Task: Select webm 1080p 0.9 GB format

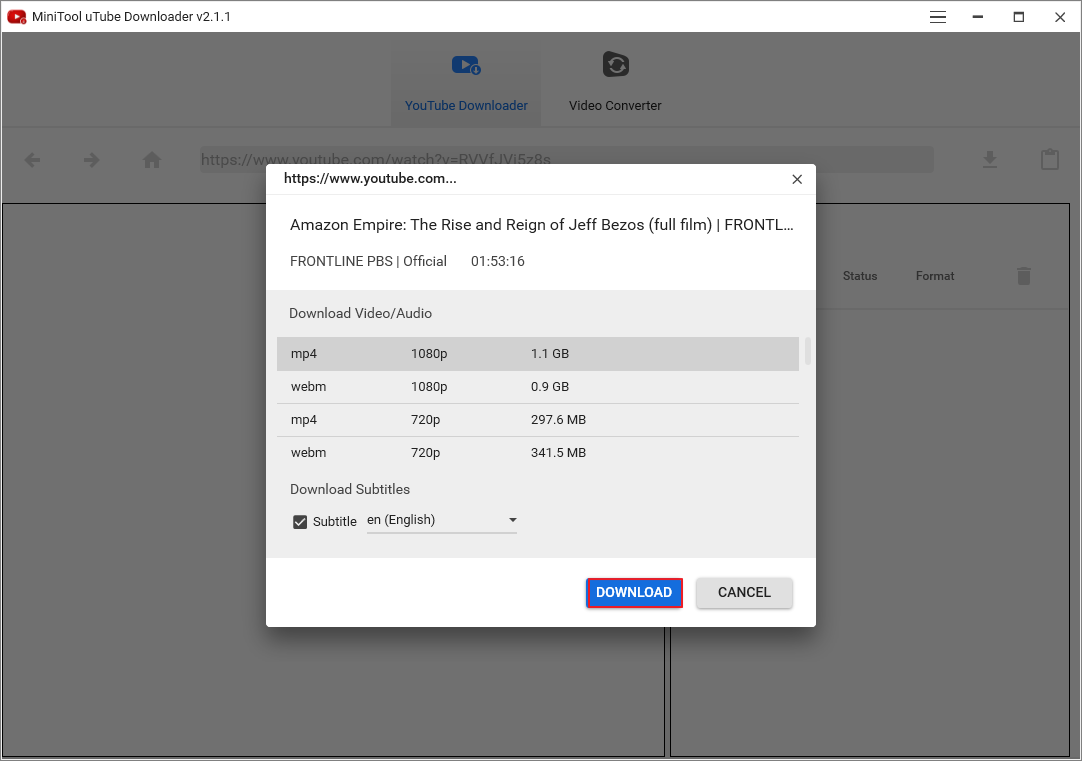Action: (x=538, y=387)
